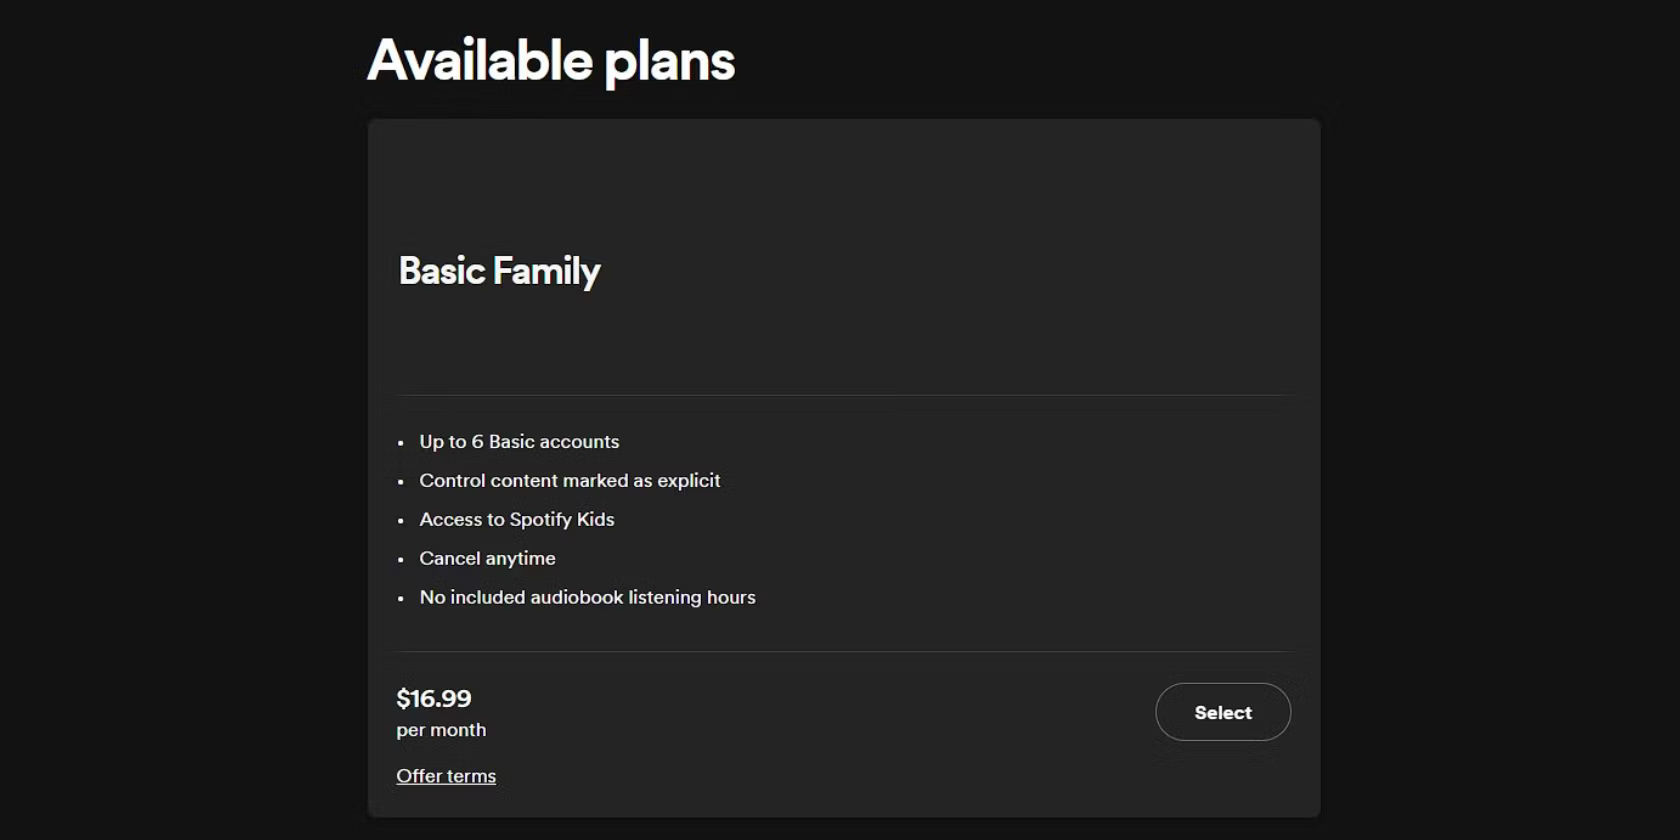Screen dimensions: 1680x840
Task: Click the Available plans heading
Action: click(550, 60)
